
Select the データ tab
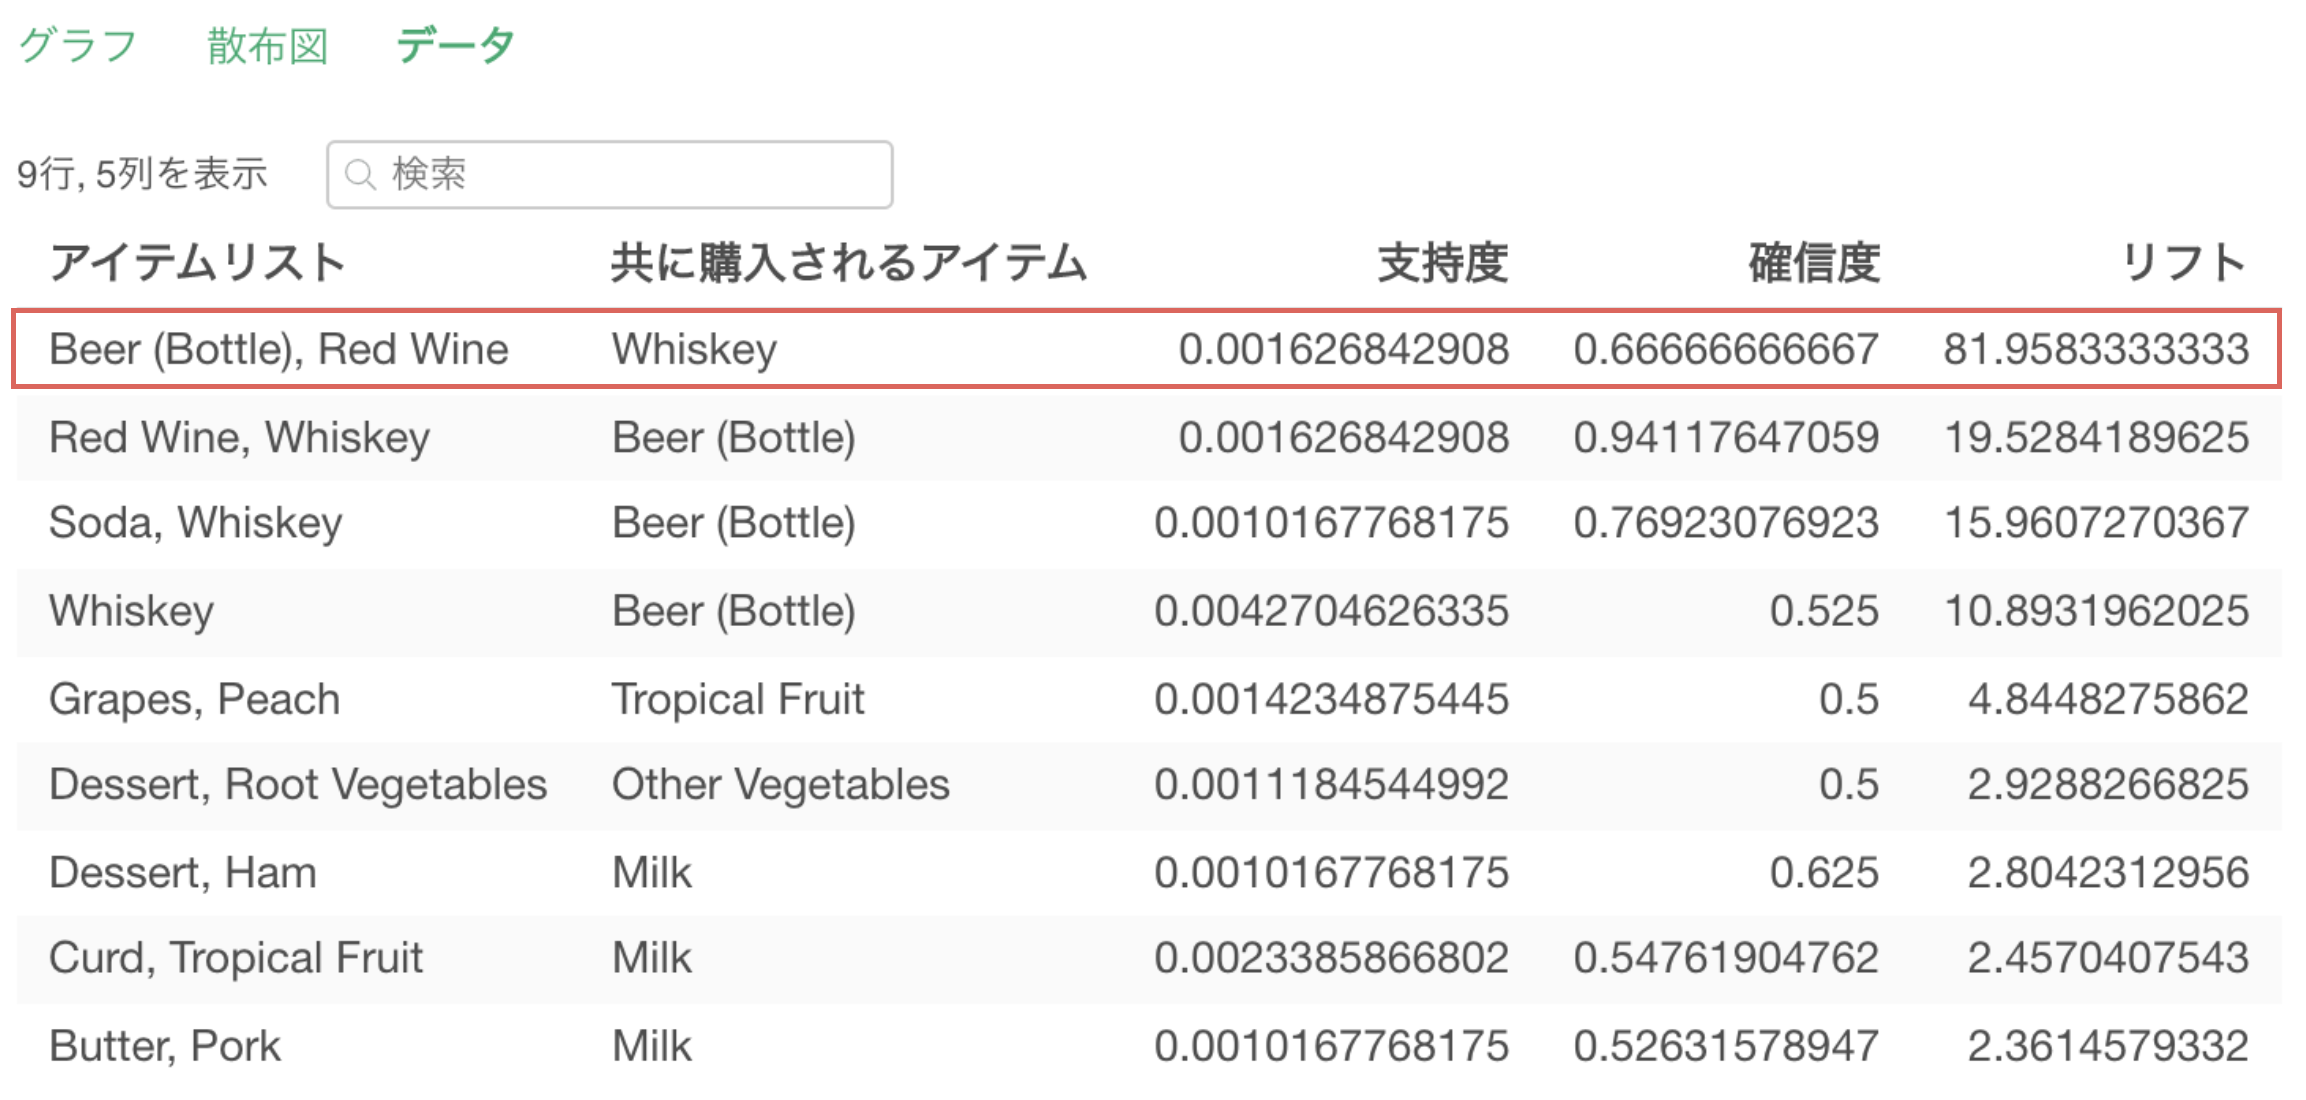[455, 45]
